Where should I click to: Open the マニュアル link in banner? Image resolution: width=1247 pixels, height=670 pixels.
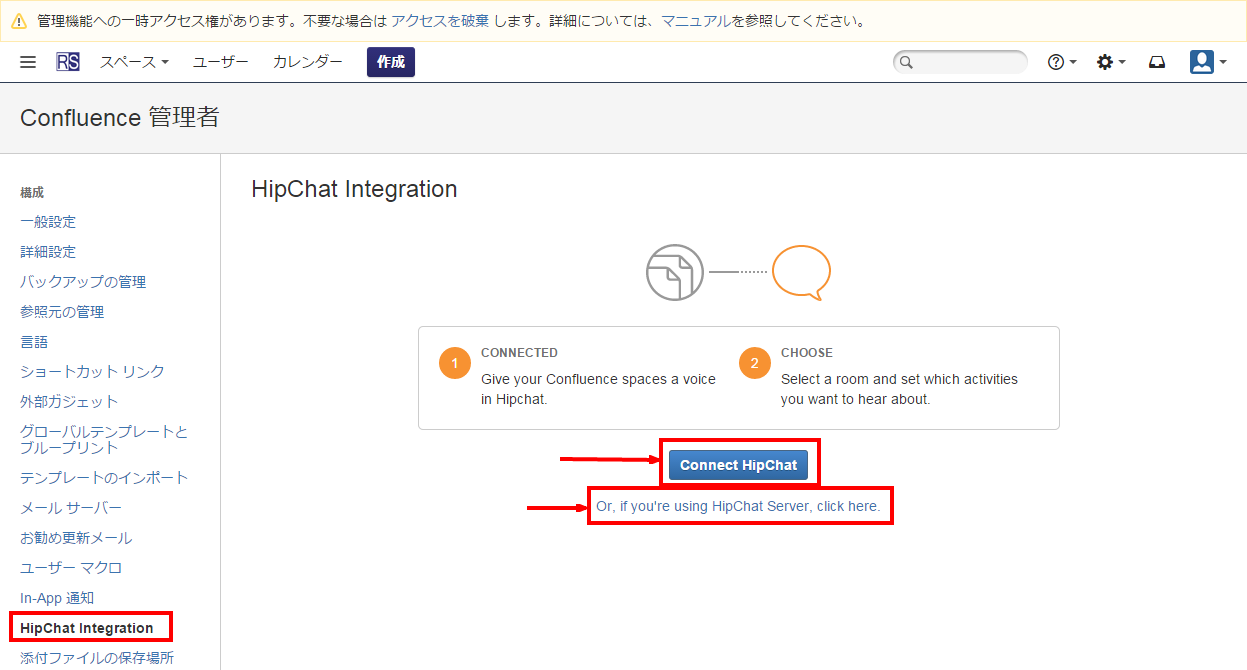pos(696,20)
